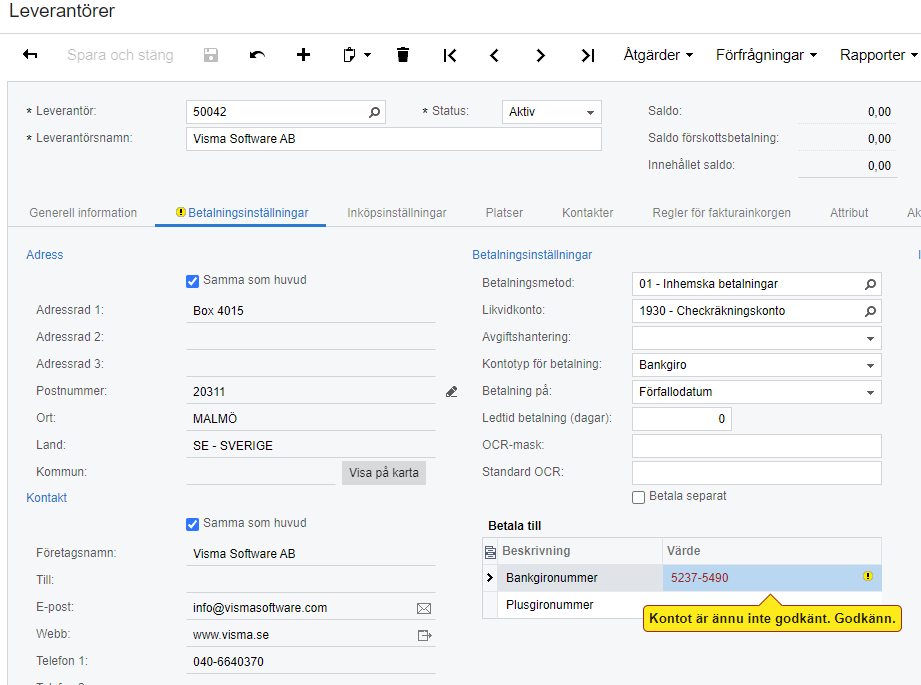The height and width of the screenshot is (685, 921).
Task: Go to last record icon
Action: tap(588, 55)
